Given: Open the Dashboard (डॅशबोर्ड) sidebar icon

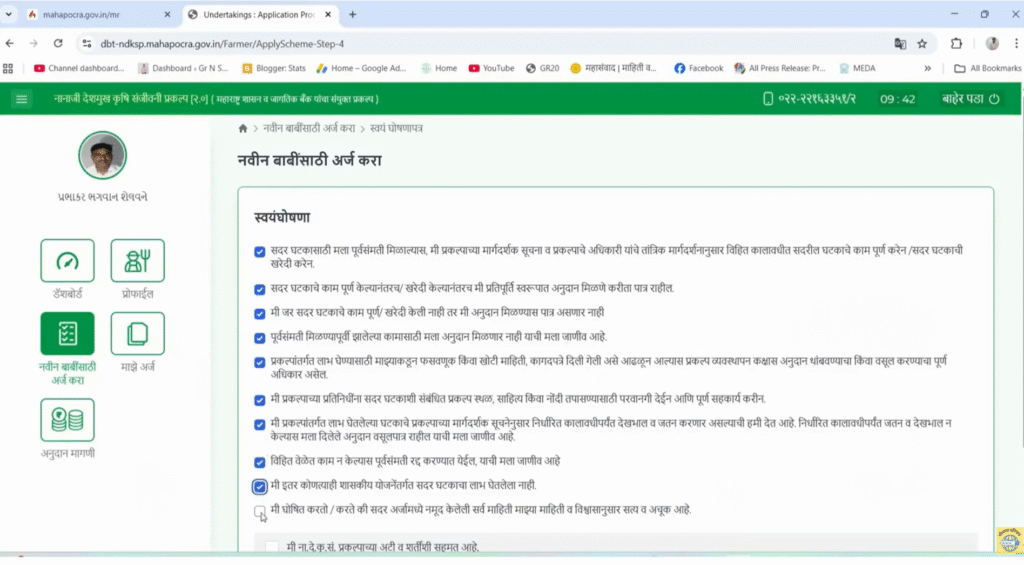Looking at the screenshot, I should click(67, 261).
